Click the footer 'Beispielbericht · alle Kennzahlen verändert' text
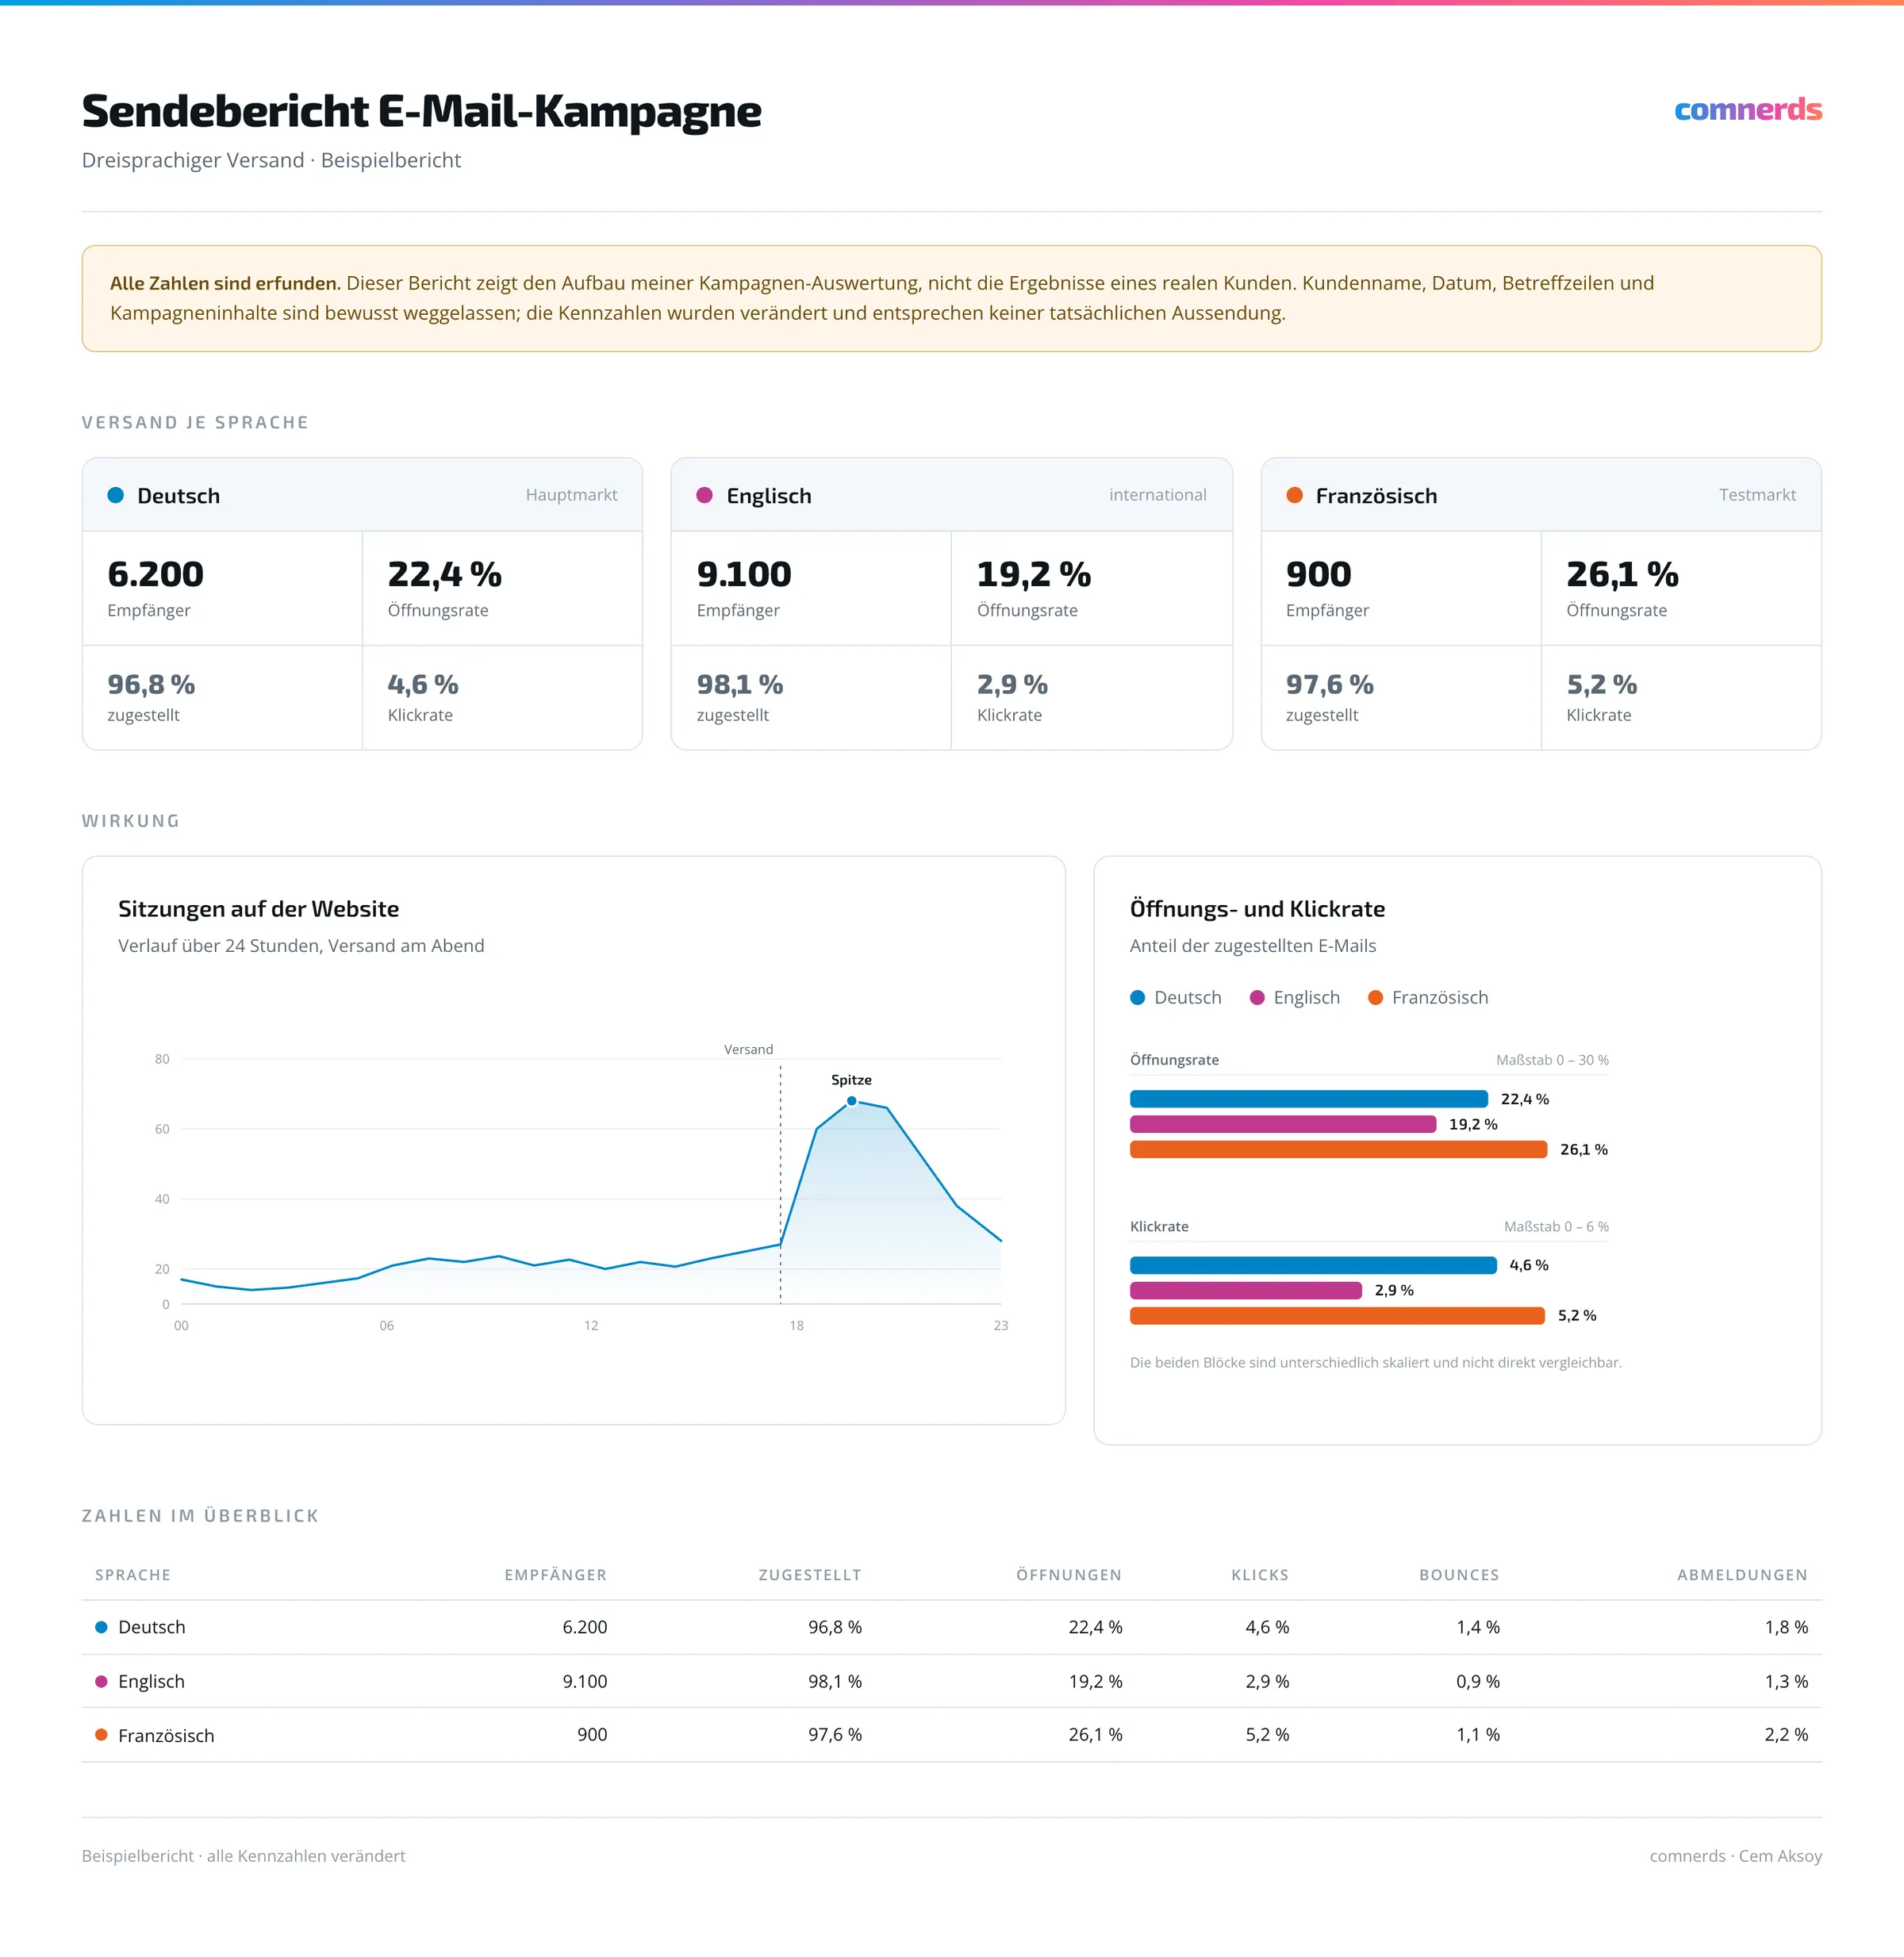This screenshot has width=1904, height=1957. 243,1856
